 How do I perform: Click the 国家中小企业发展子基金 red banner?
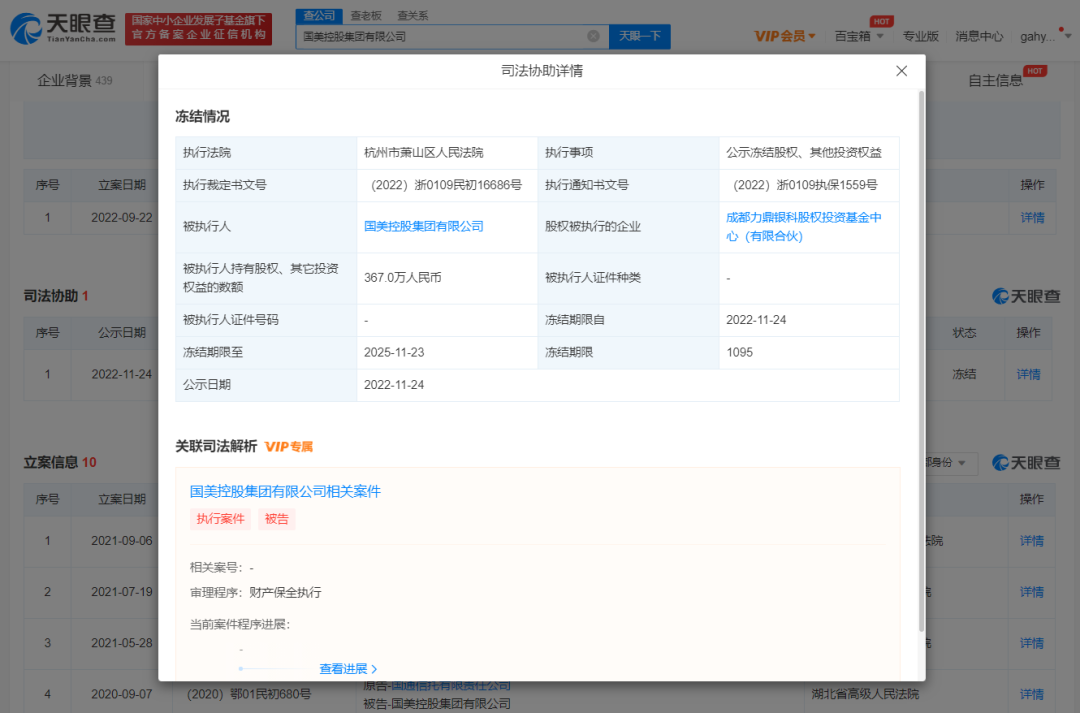198,29
